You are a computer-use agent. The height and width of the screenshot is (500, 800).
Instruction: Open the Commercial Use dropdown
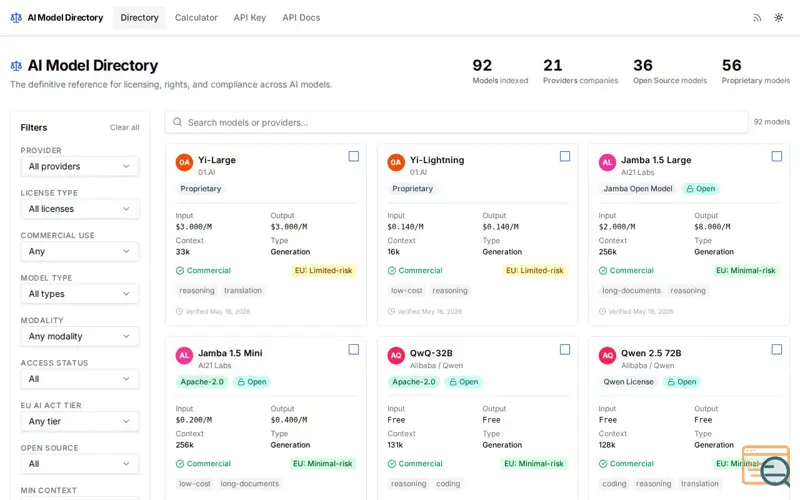[80, 252]
